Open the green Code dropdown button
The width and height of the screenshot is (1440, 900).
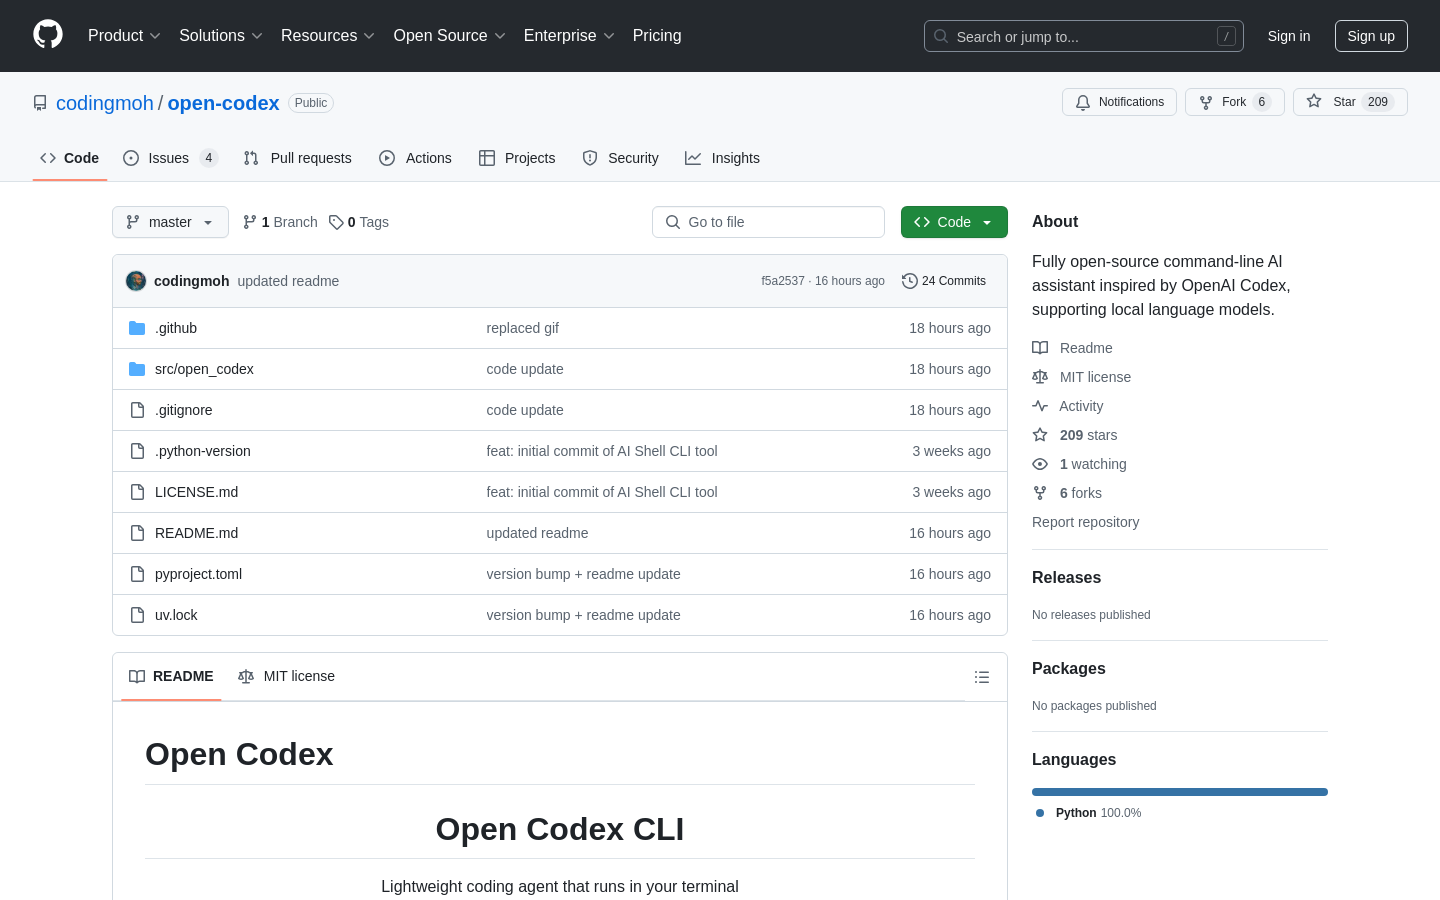954,222
